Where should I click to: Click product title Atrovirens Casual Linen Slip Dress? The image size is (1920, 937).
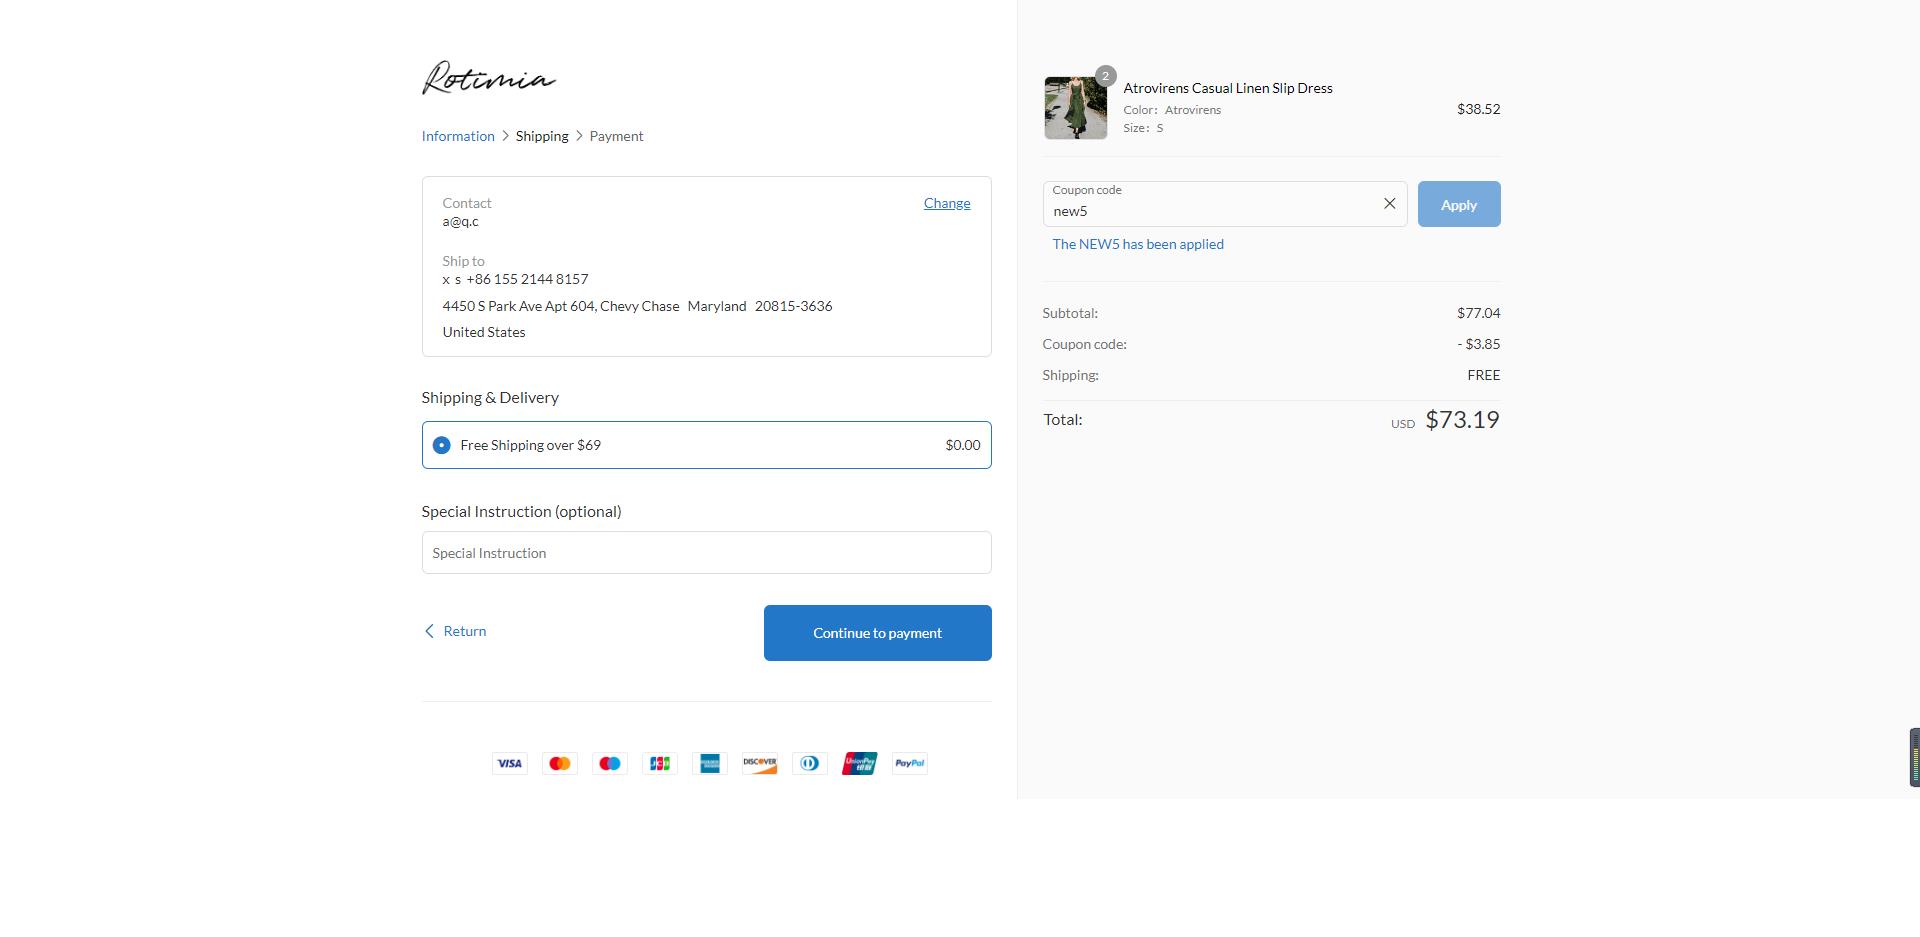pyautogui.click(x=1228, y=88)
